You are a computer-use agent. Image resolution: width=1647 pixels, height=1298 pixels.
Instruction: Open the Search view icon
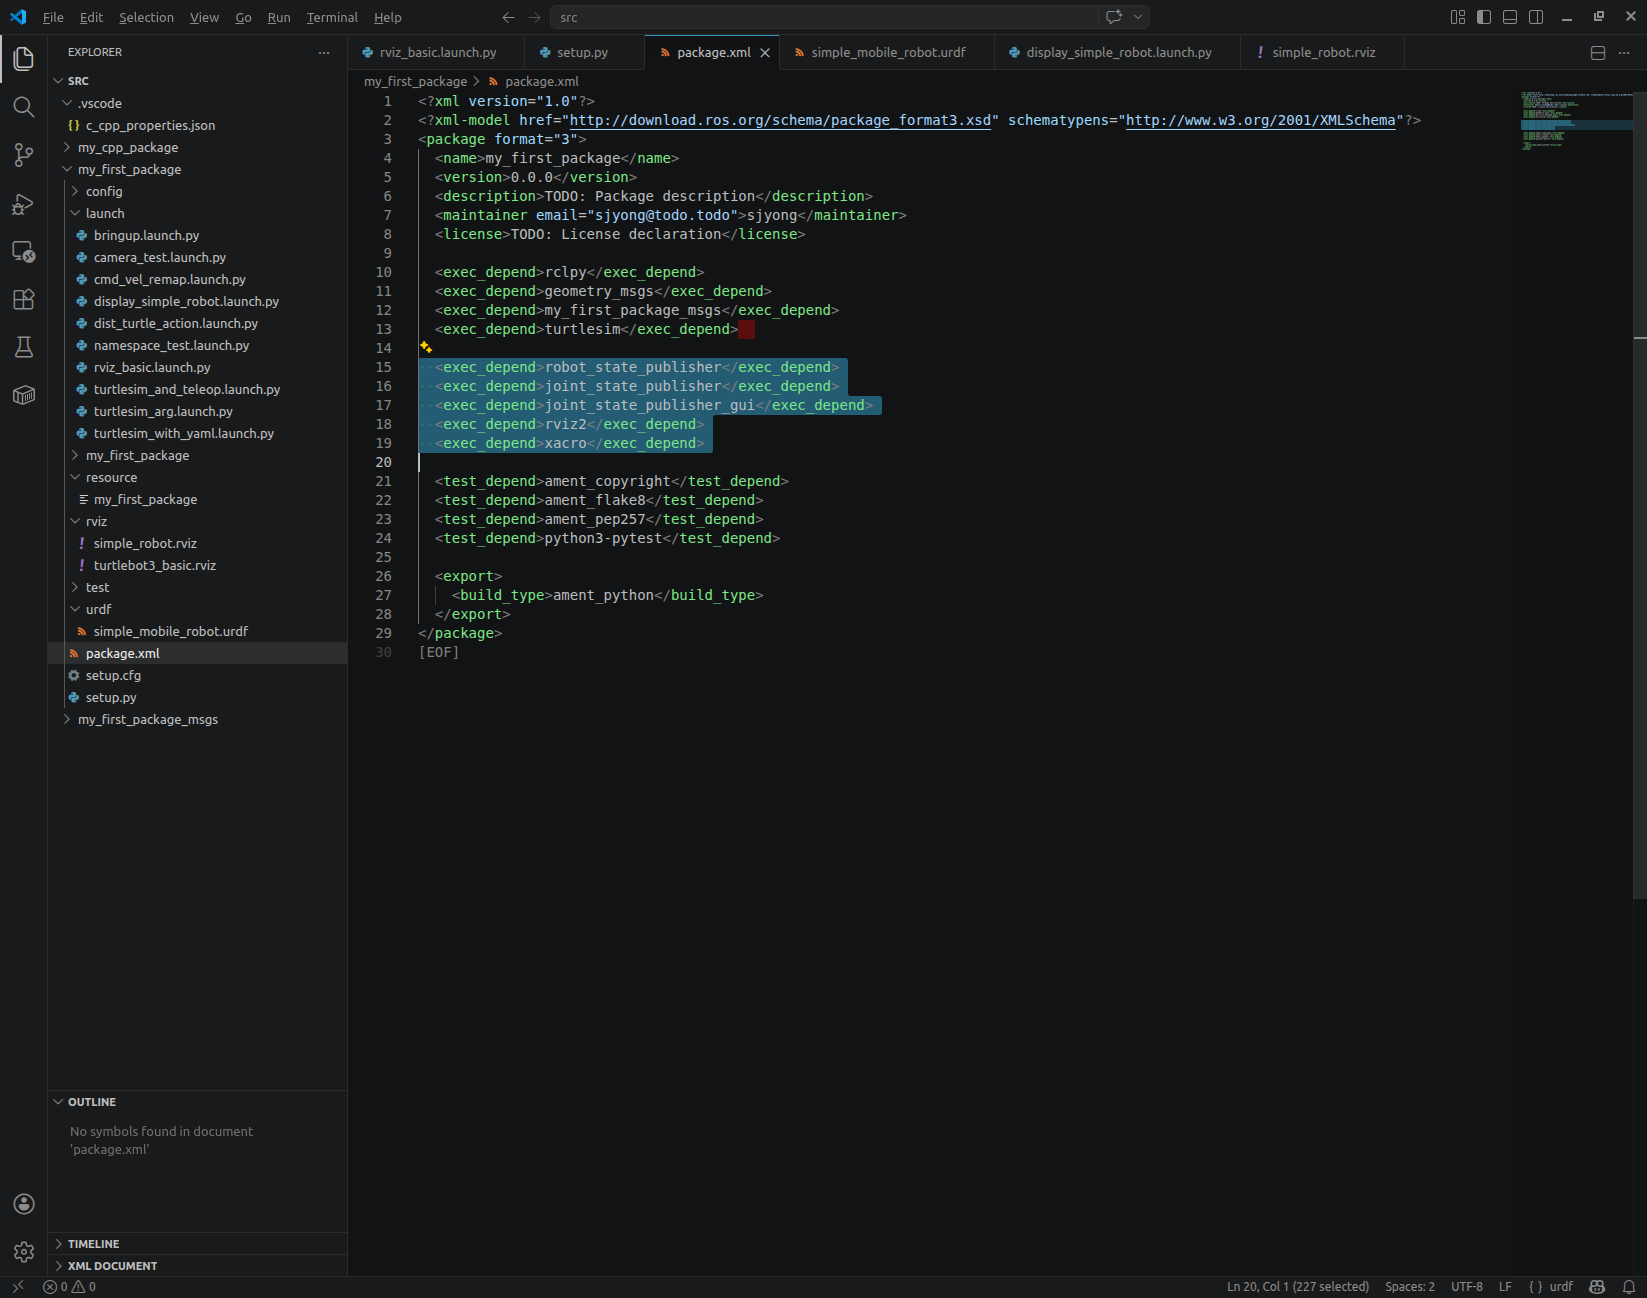(x=24, y=107)
